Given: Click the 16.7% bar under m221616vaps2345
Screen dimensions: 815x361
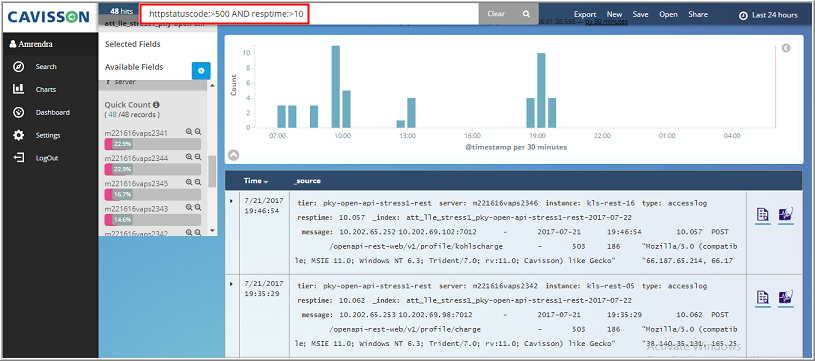Looking at the screenshot, I should pos(153,194).
